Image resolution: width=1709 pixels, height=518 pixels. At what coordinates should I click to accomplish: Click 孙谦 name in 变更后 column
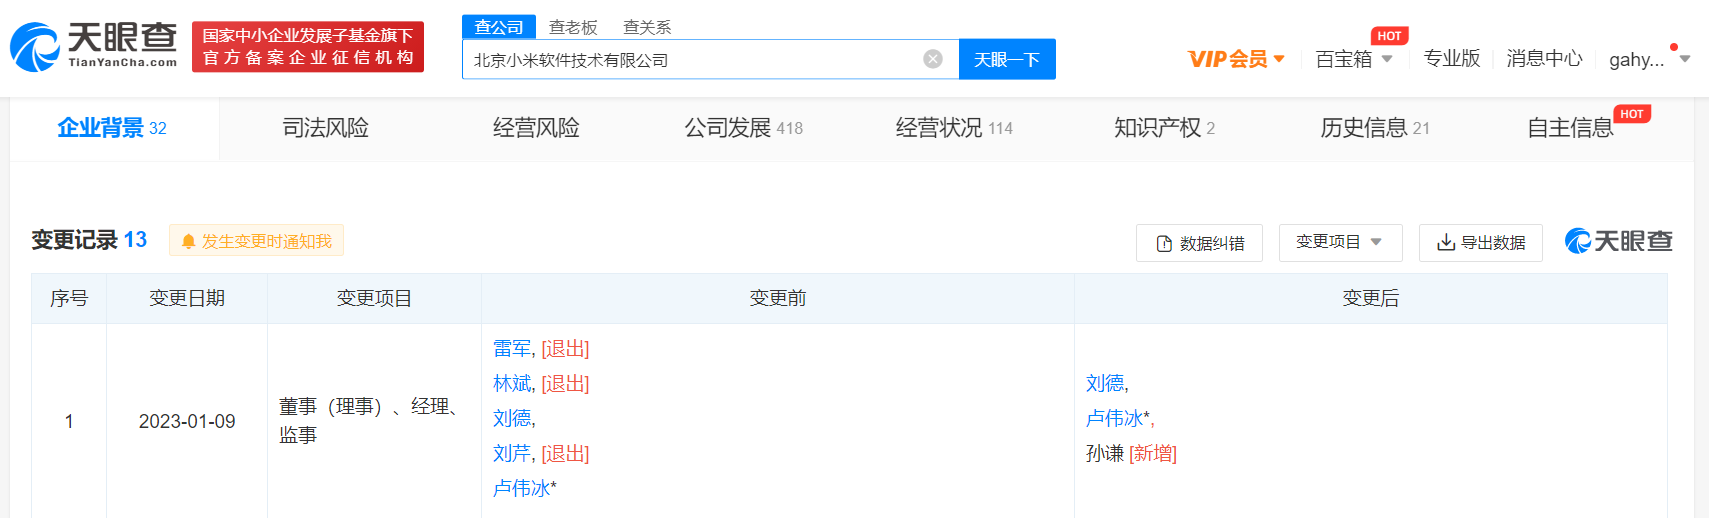pyautogui.click(x=1105, y=454)
